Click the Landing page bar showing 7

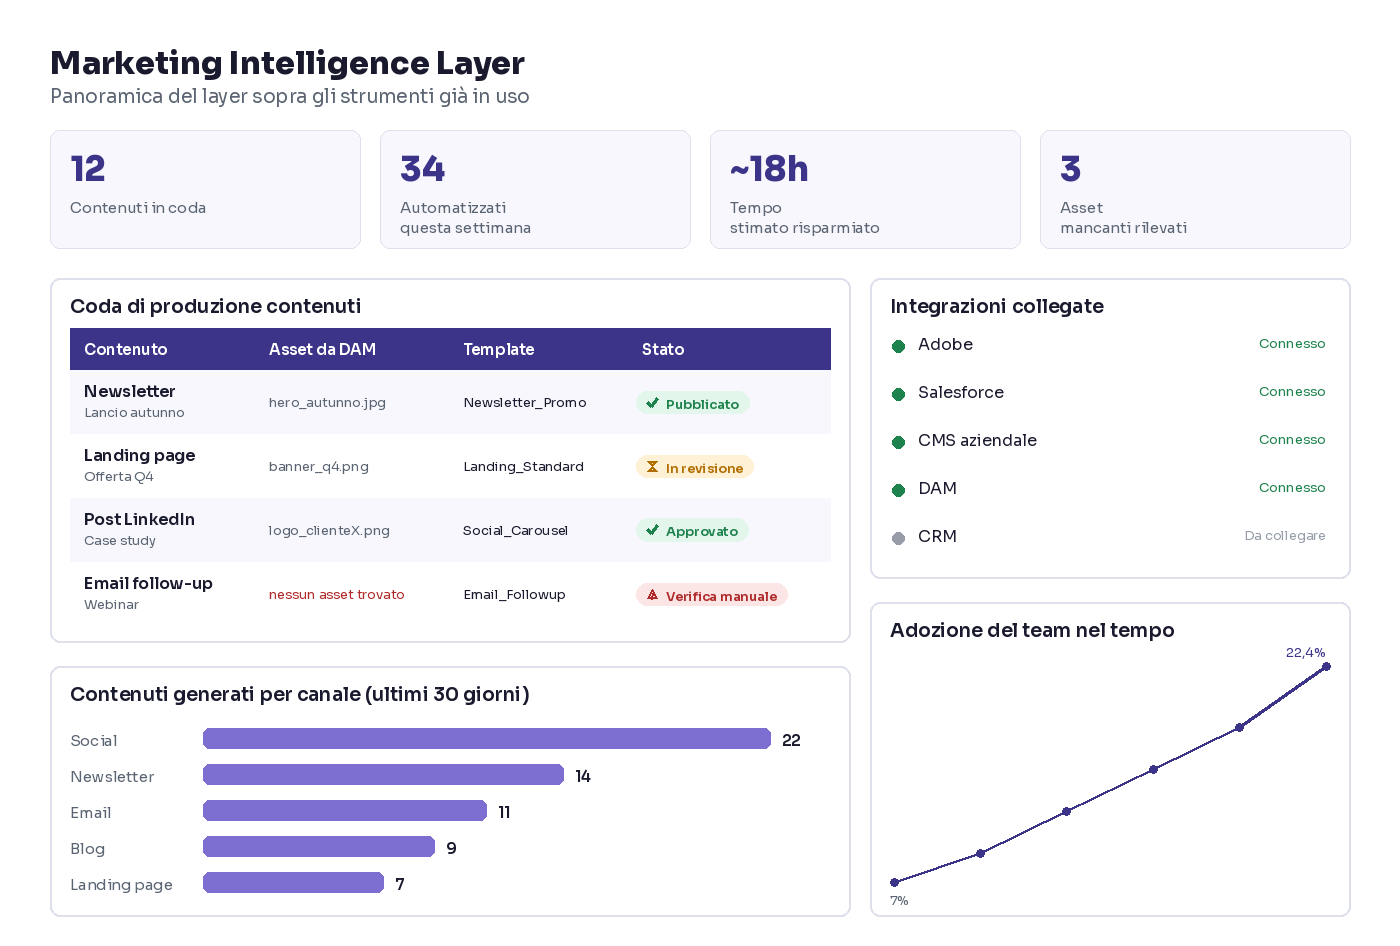click(293, 883)
